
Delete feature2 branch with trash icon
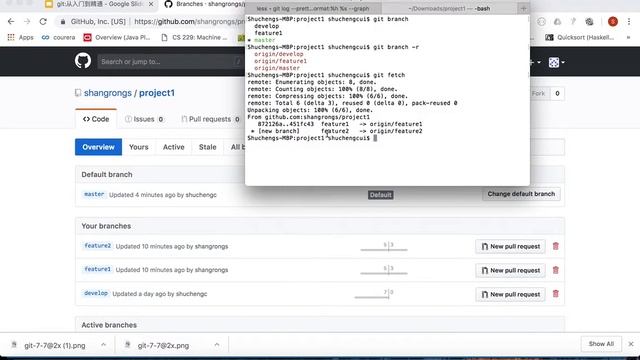(x=556, y=246)
